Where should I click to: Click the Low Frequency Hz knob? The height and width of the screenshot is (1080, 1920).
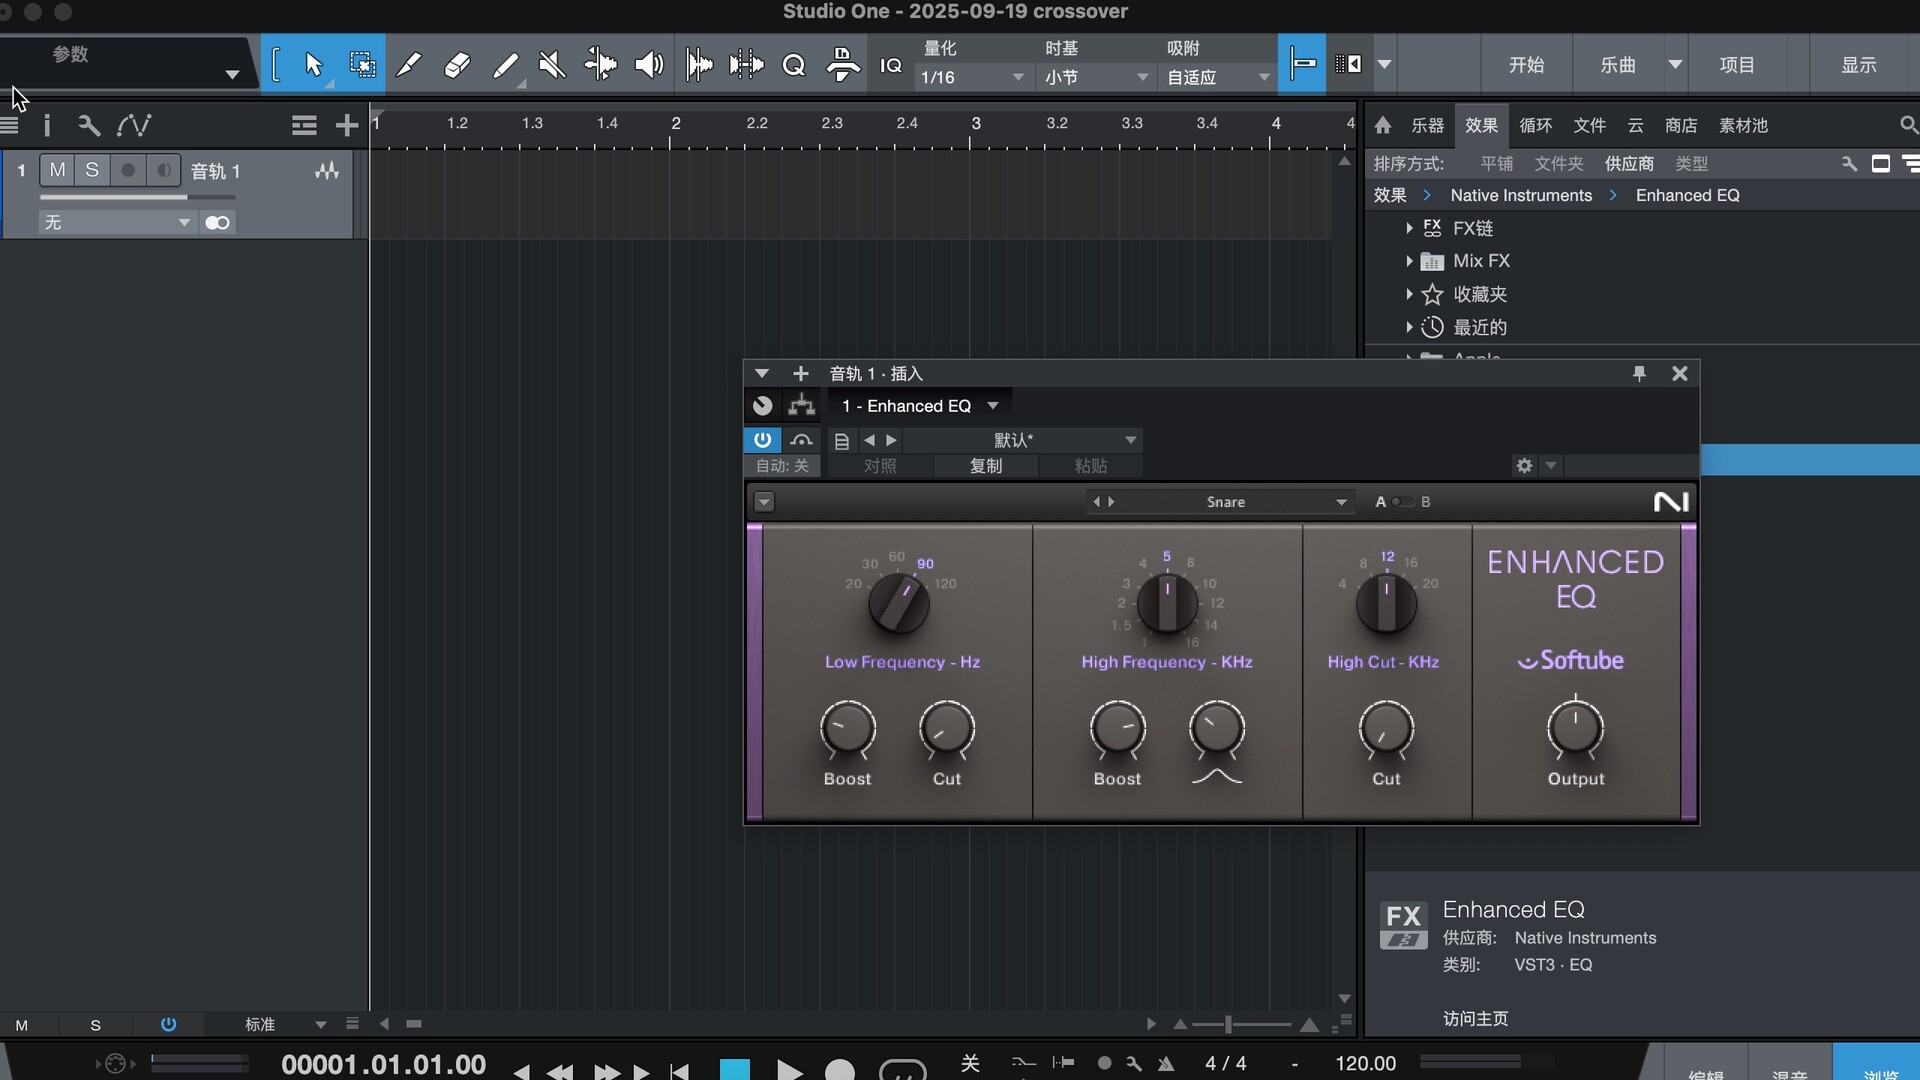898,604
